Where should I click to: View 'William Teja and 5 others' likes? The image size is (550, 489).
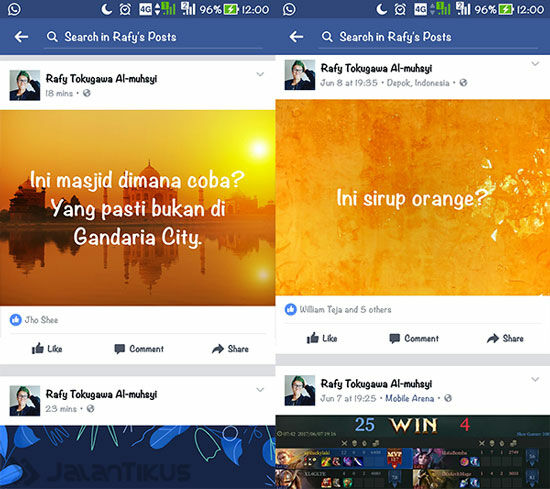click(x=345, y=309)
